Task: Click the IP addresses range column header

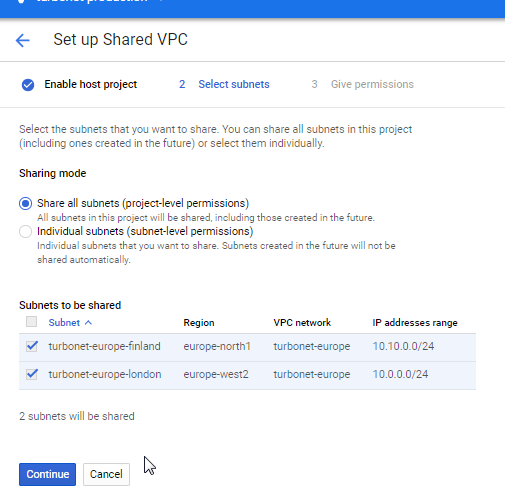Action: 415,323
